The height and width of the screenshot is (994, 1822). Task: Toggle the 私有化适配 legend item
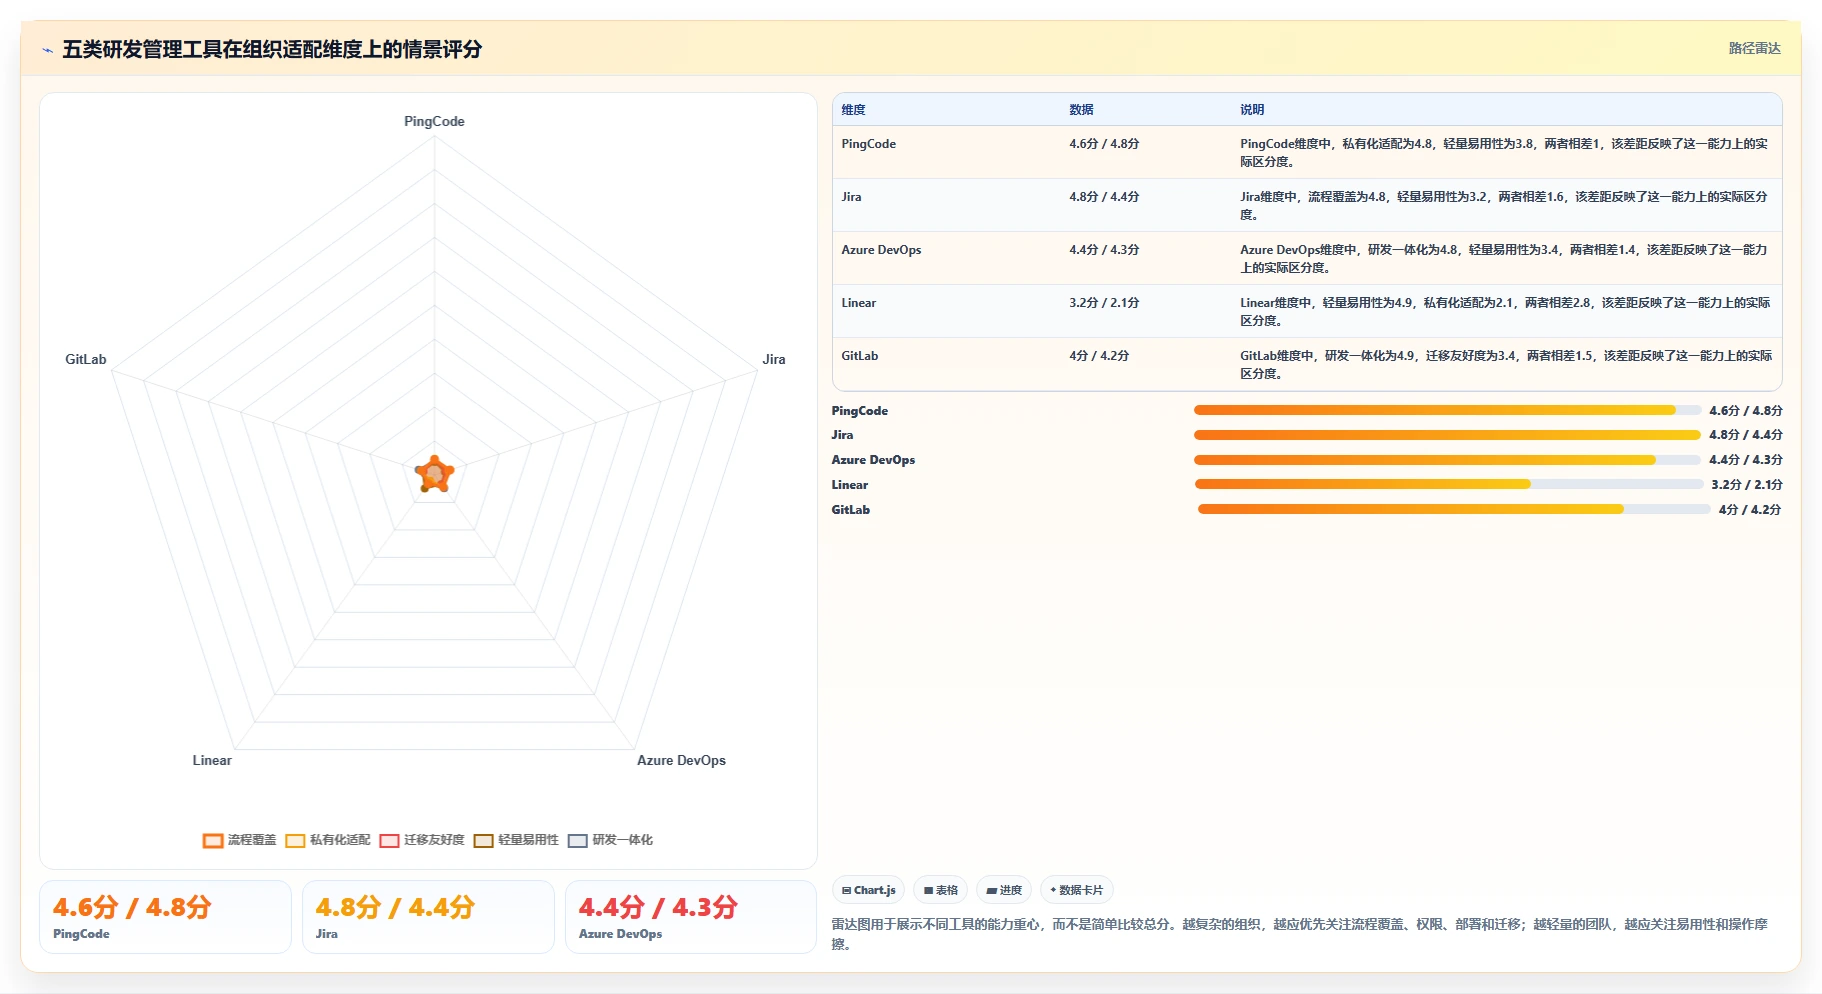point(328,840)
